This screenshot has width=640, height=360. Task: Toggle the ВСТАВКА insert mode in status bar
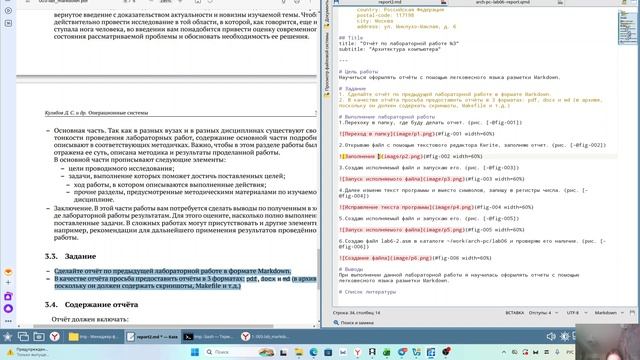[514, 313]
